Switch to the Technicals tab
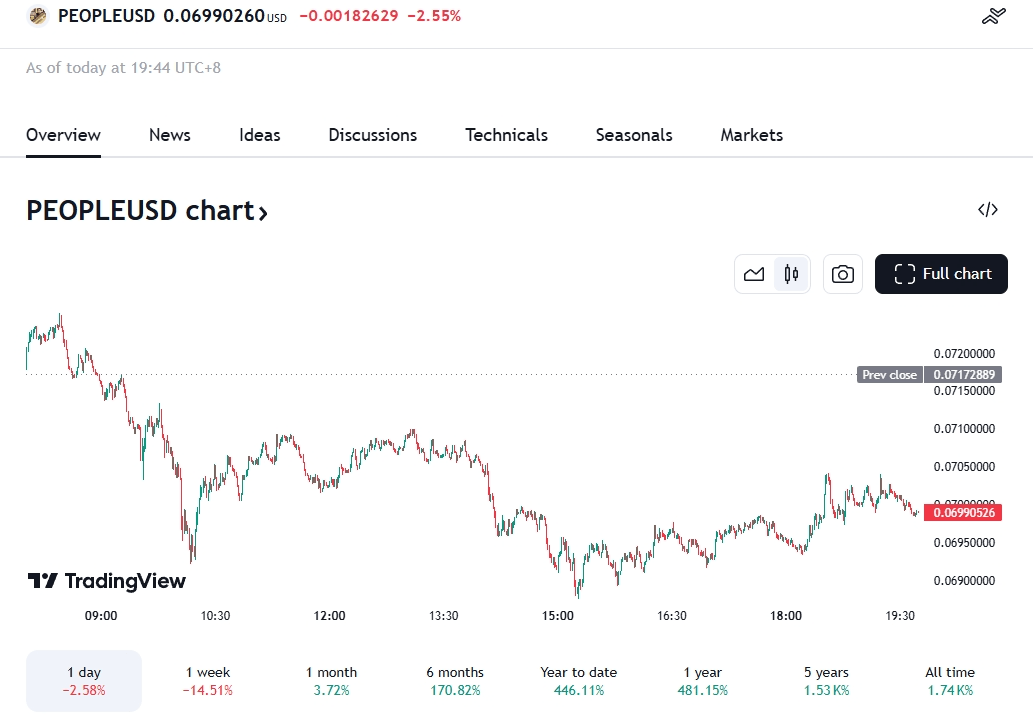1033x721 pixels. 506,135
